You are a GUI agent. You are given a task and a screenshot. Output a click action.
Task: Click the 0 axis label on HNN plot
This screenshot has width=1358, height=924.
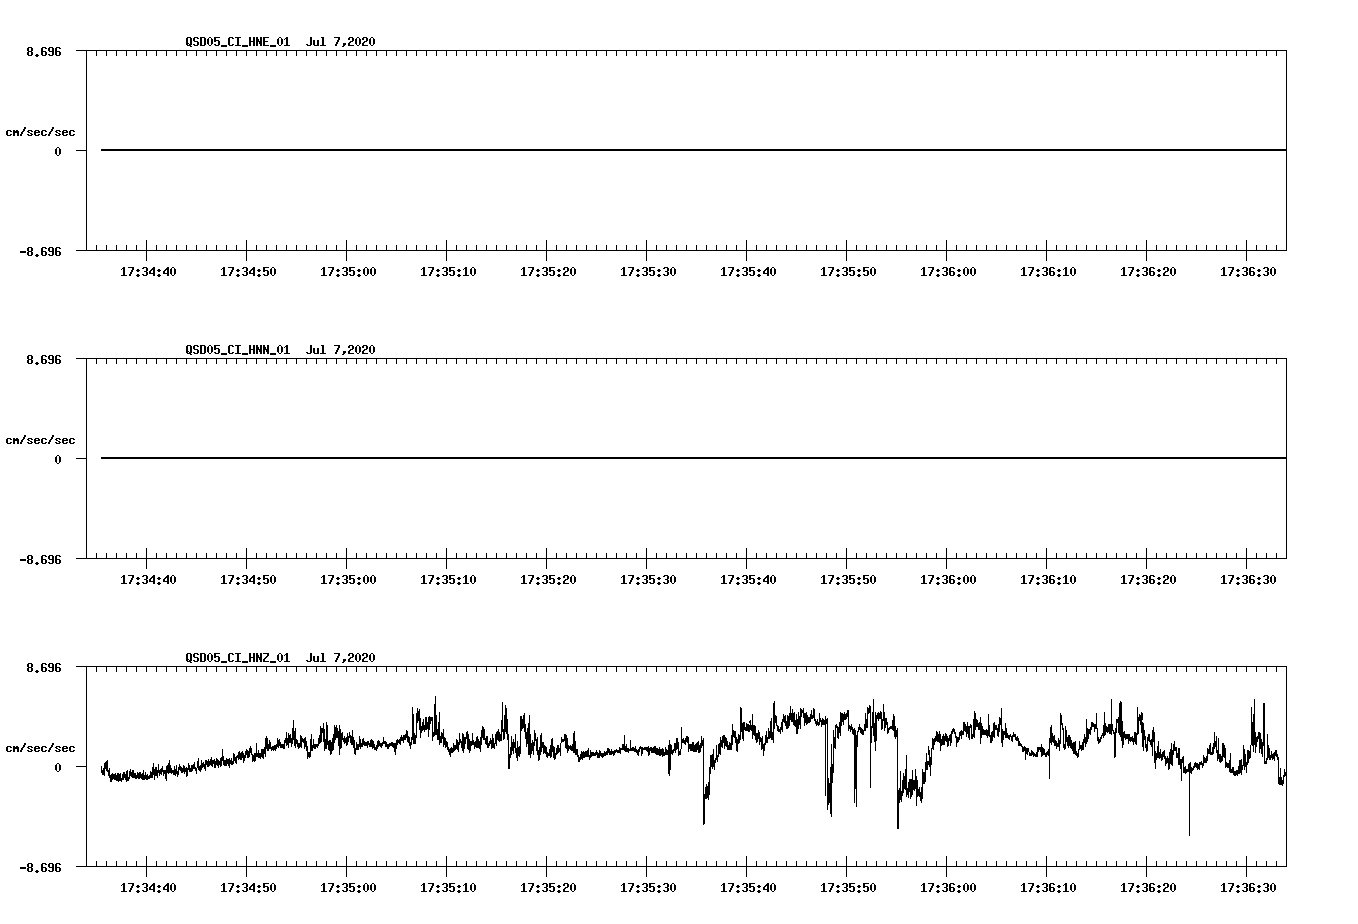pos(58,459)
